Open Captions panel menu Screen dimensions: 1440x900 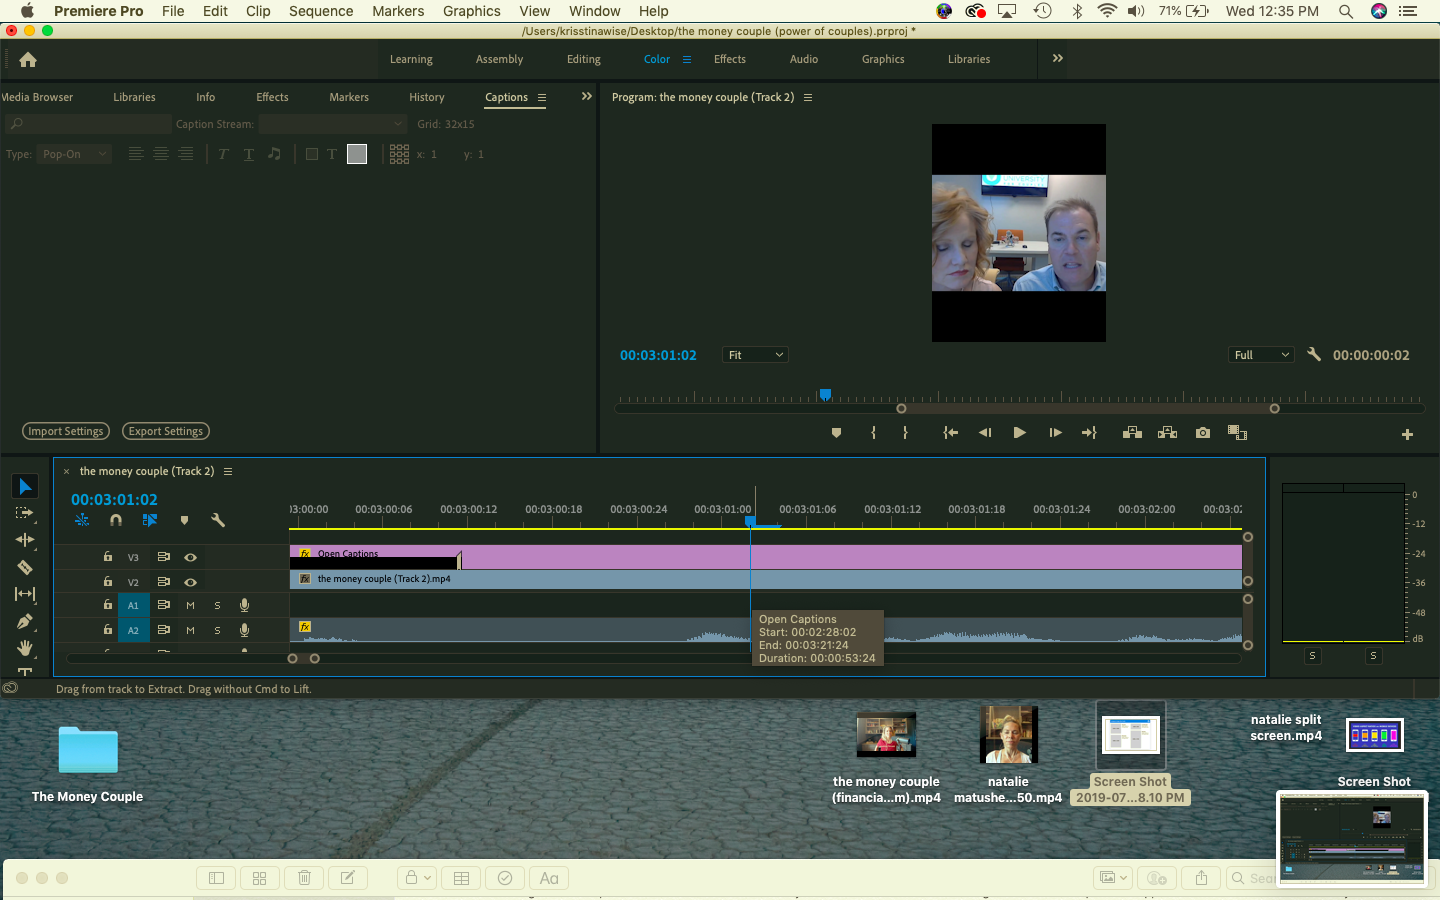click(x=542, y=97)
